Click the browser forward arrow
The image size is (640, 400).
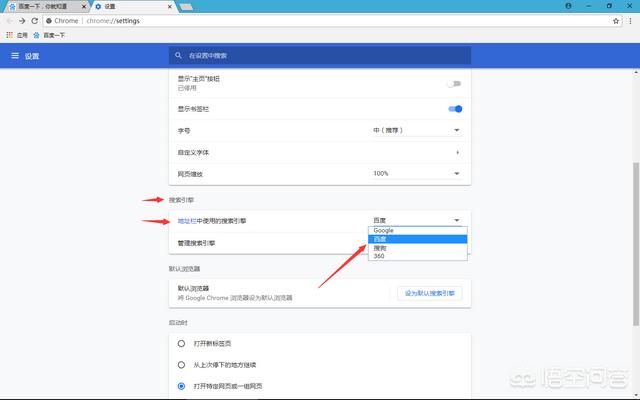point(22,21)
